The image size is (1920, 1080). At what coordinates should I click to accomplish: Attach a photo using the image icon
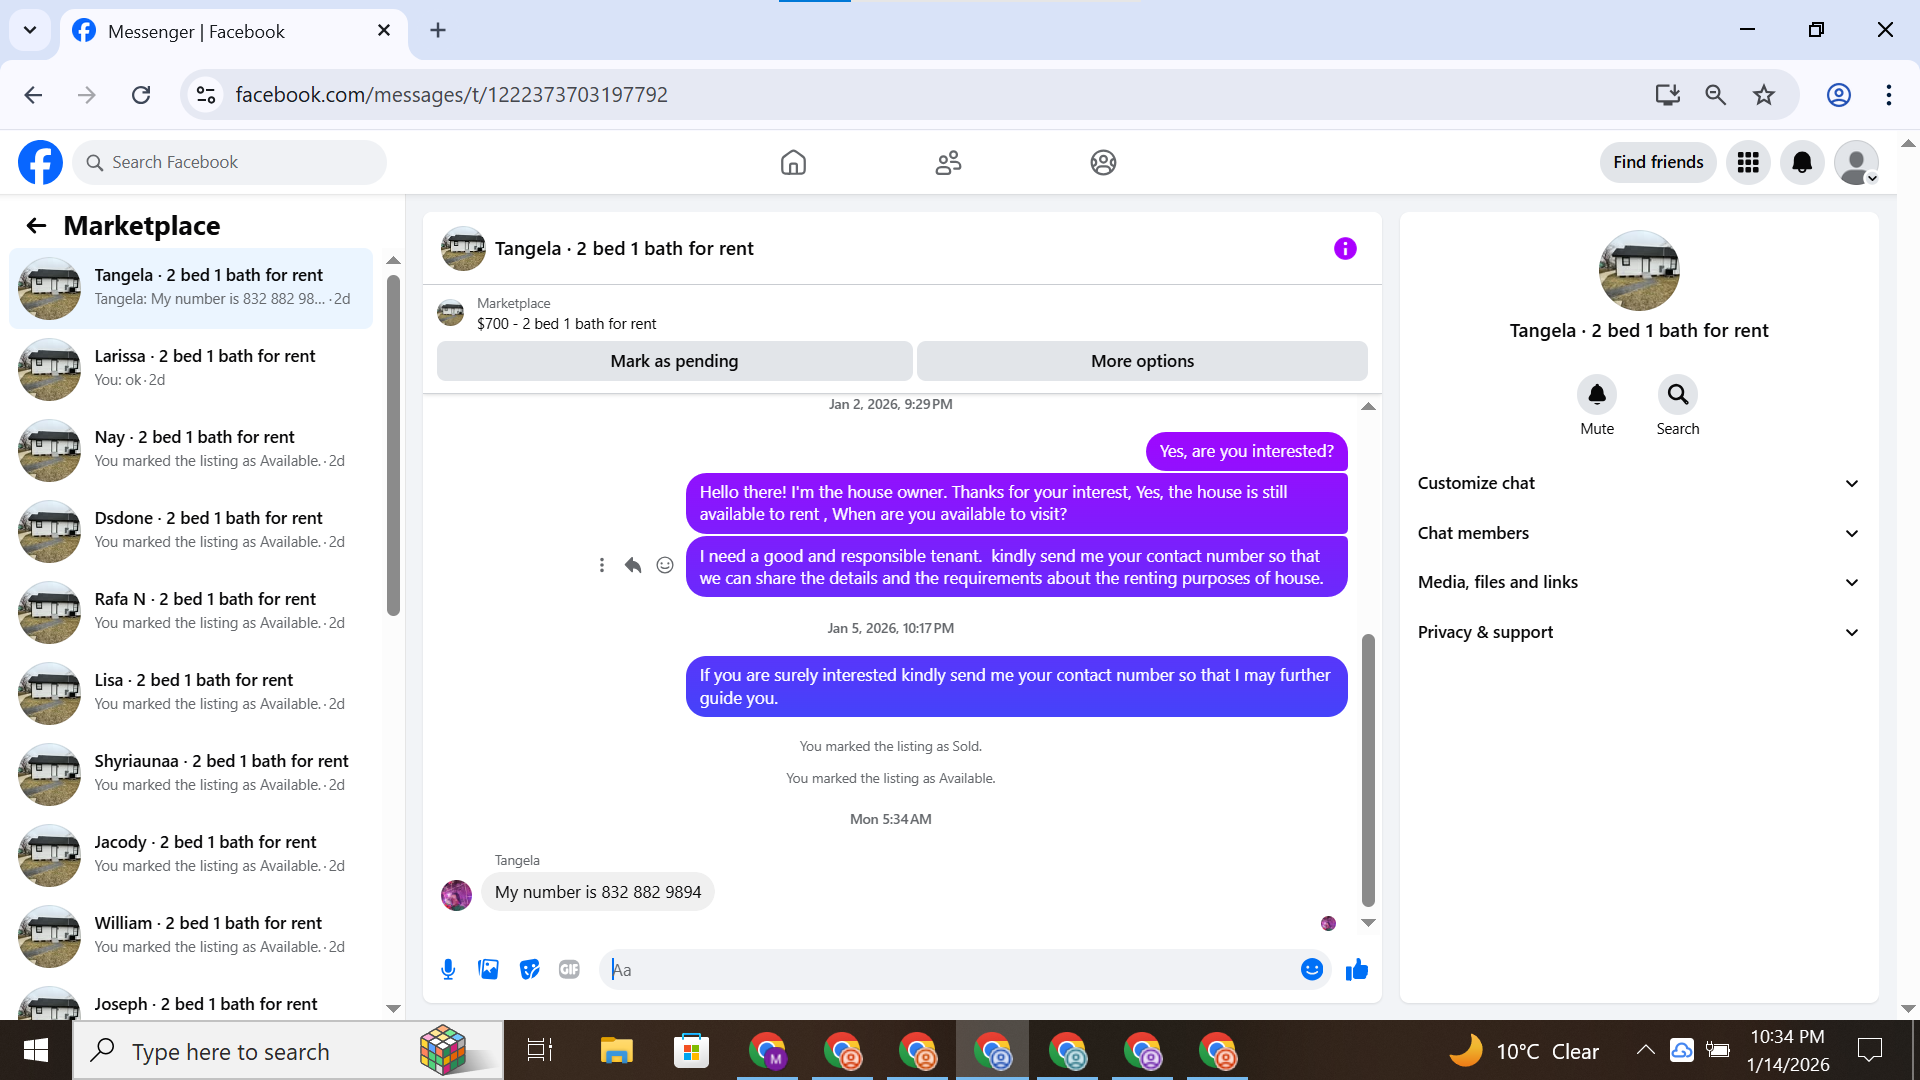[x=488, y=969]
